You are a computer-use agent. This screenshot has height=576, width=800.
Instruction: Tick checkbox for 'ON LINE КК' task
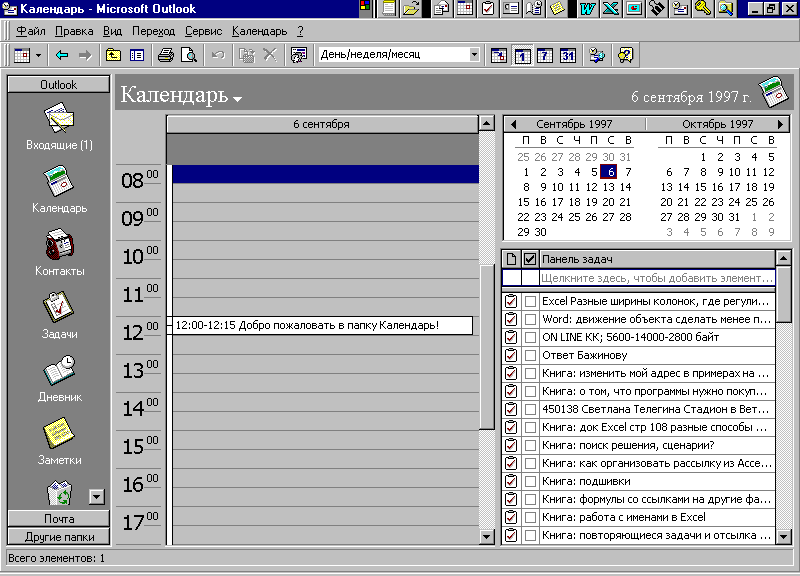530,337
